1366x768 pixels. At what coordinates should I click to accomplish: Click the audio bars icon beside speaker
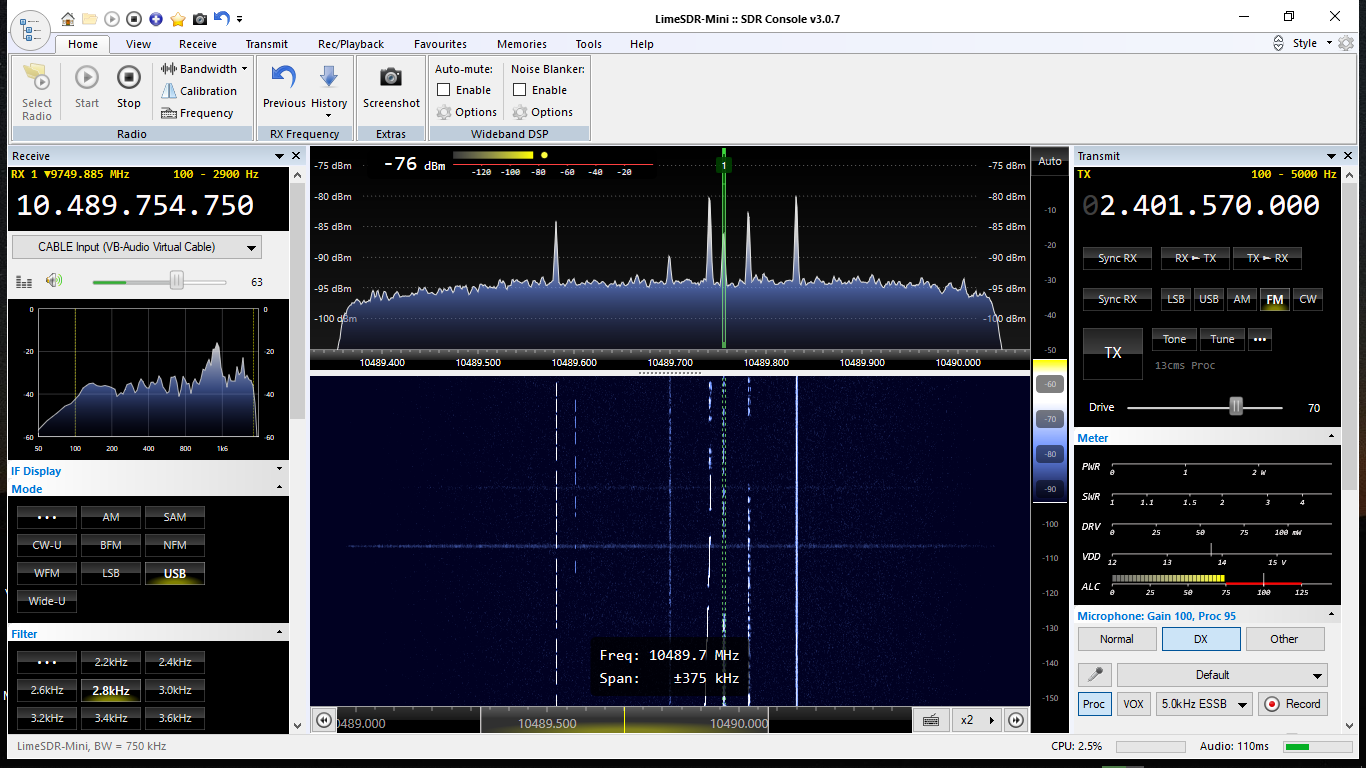click(24, 282)
